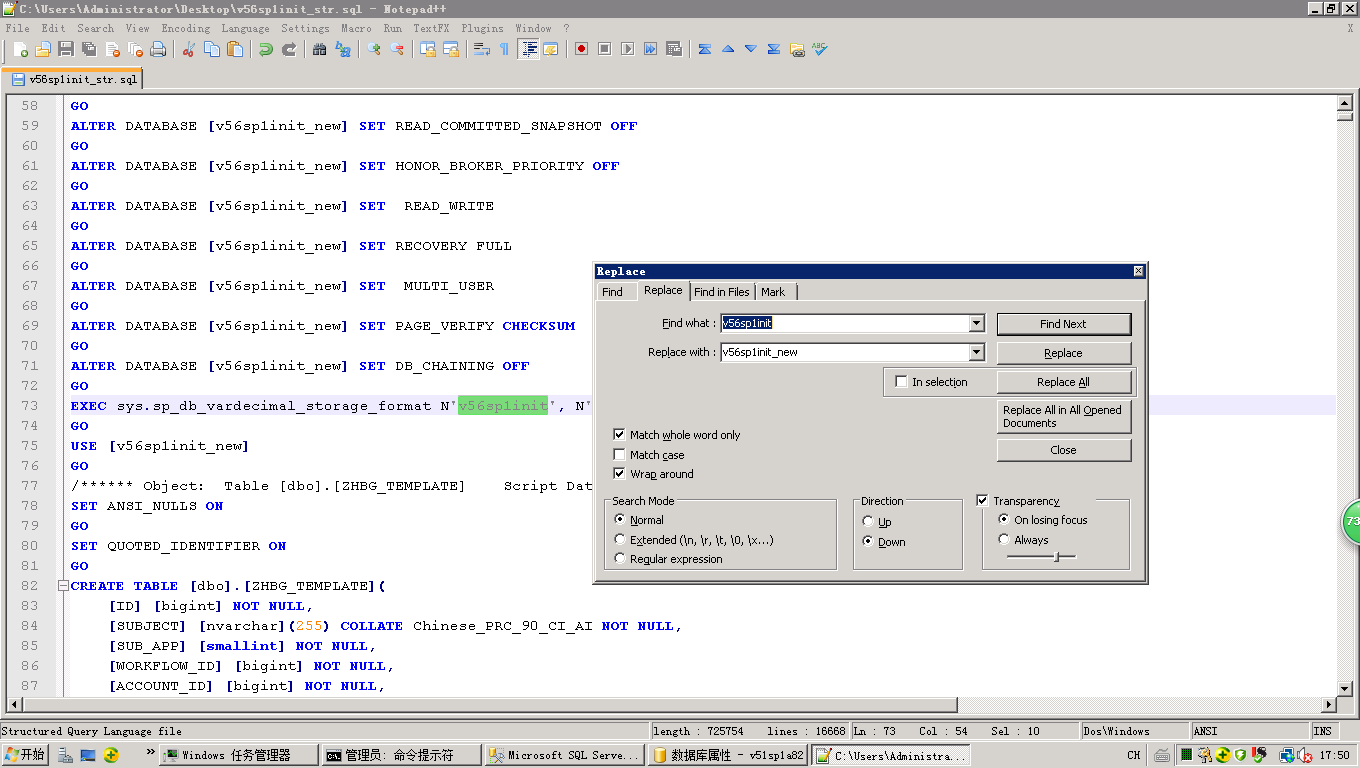The image size is (1360, 768).
Task: Toggle Show All Characters pilcrow icon
Action: [505, 49]
